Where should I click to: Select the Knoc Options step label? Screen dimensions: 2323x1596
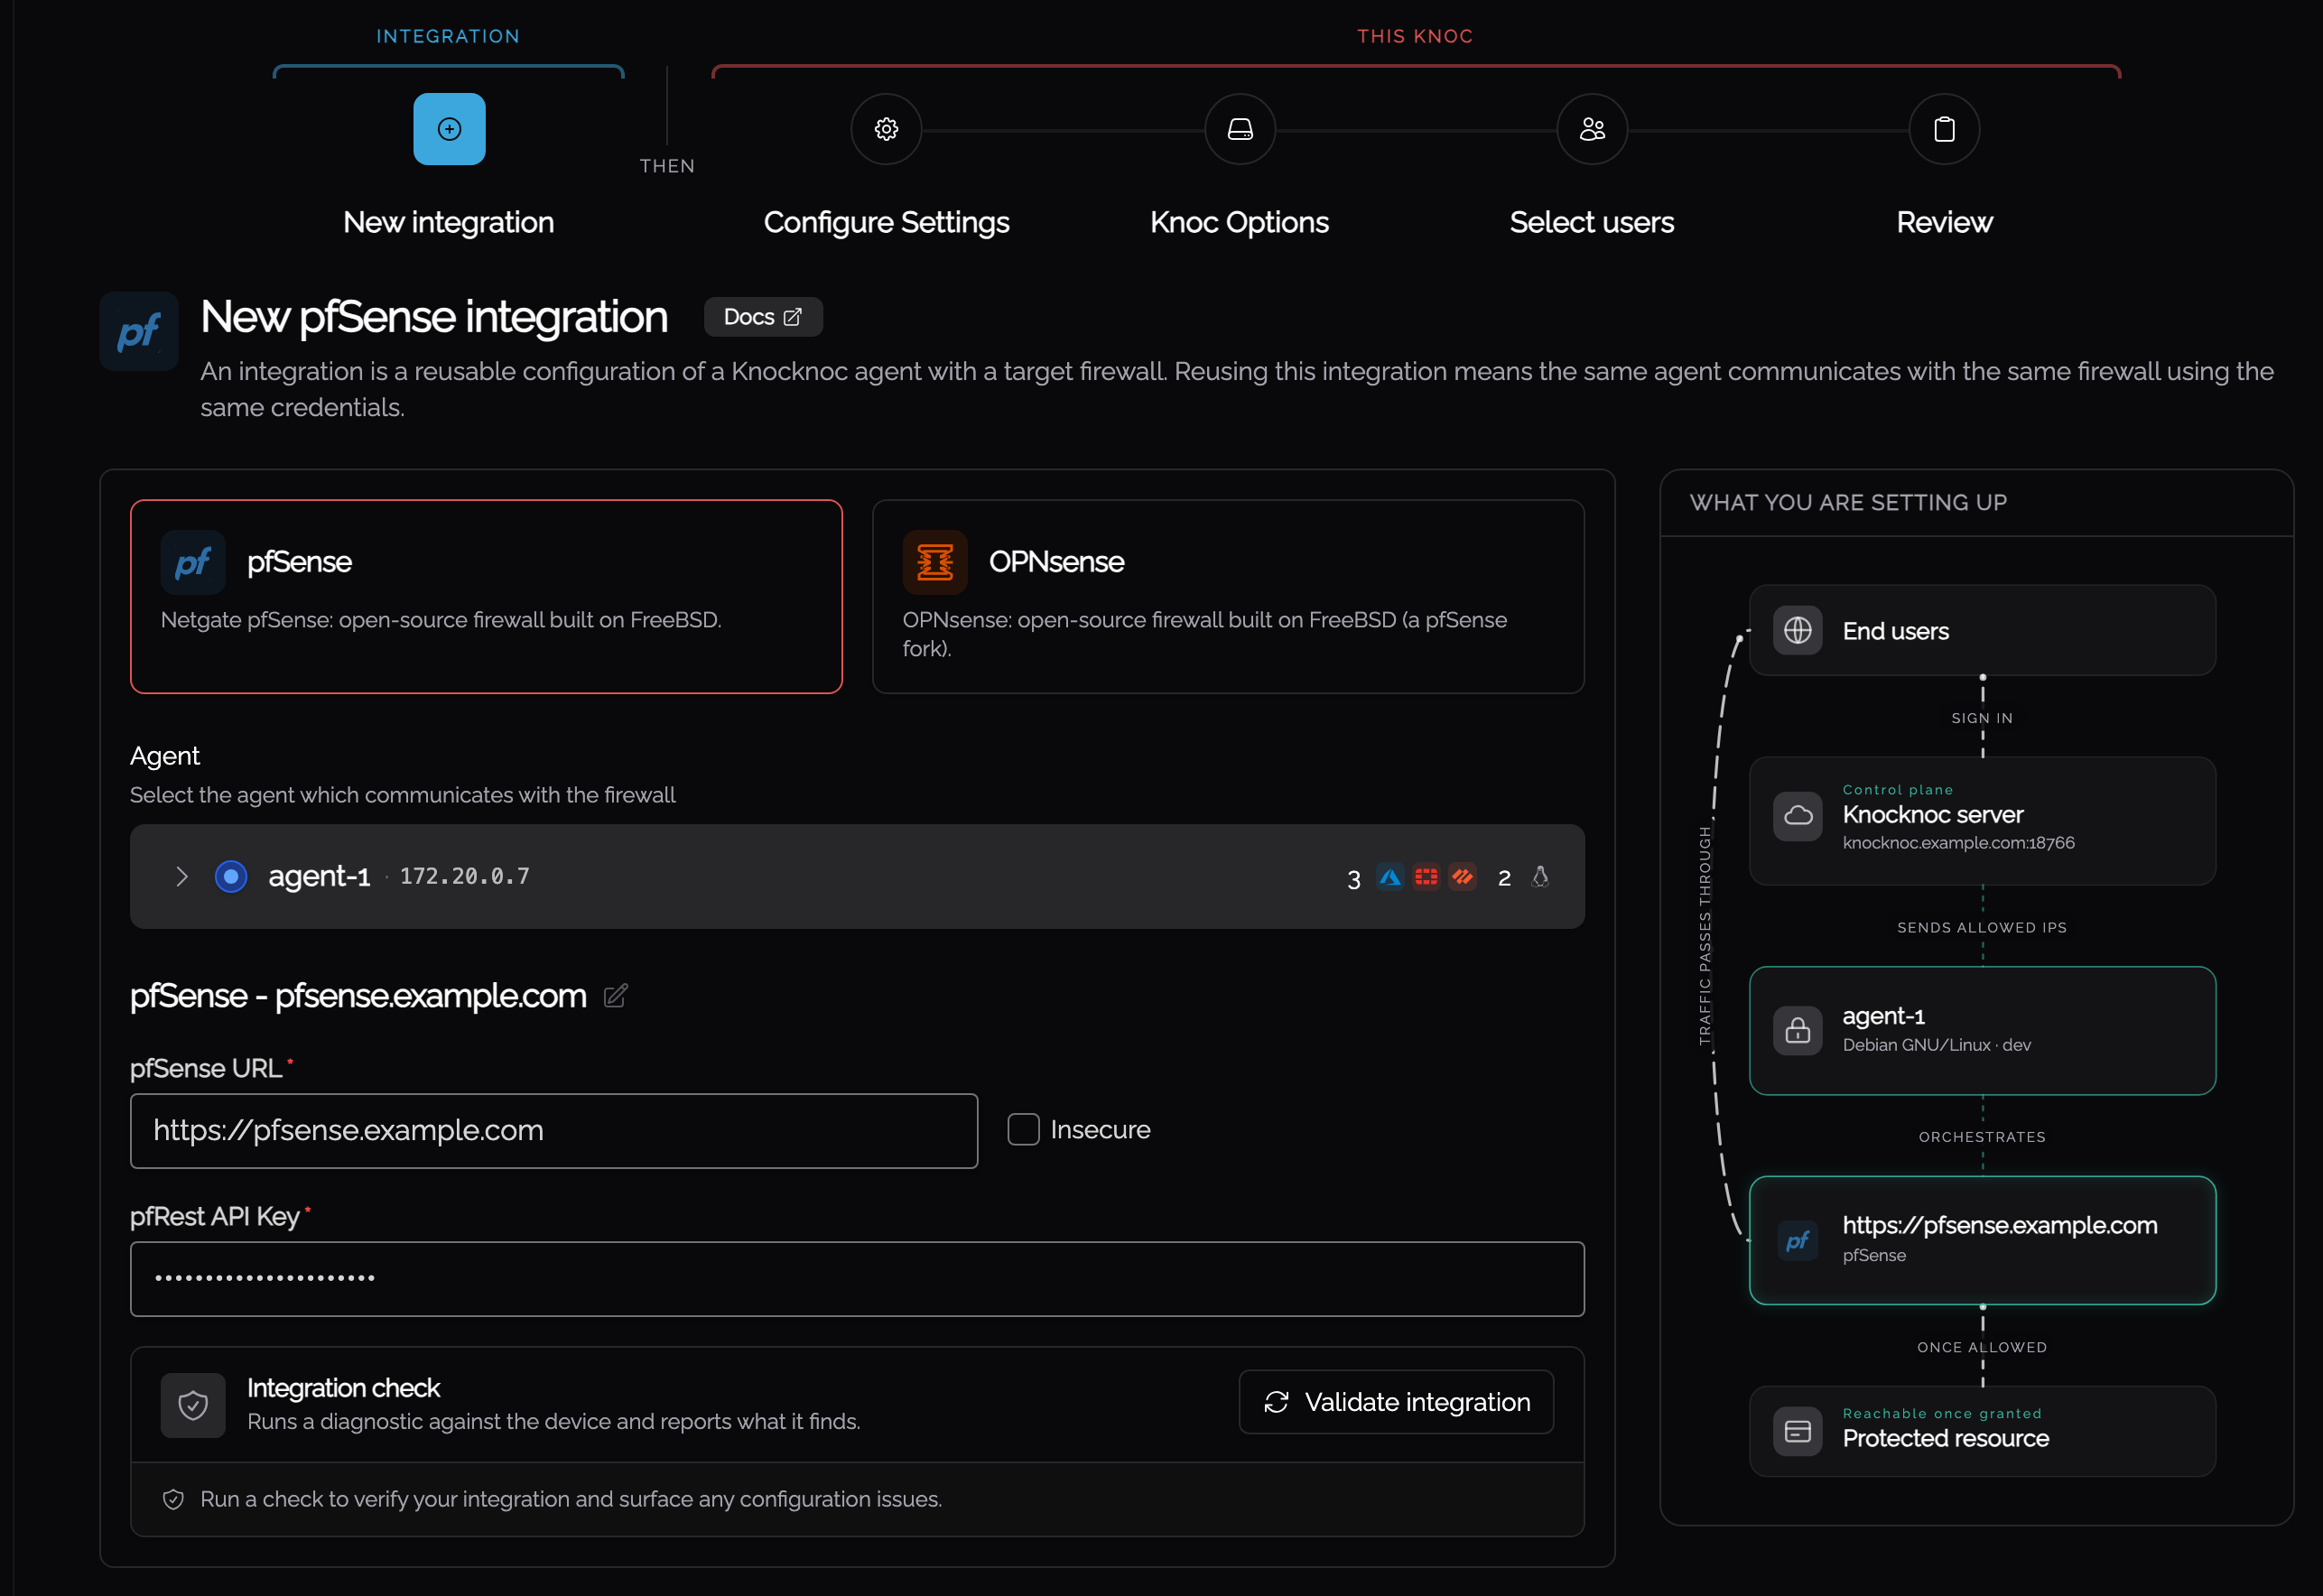point(1240,222)
